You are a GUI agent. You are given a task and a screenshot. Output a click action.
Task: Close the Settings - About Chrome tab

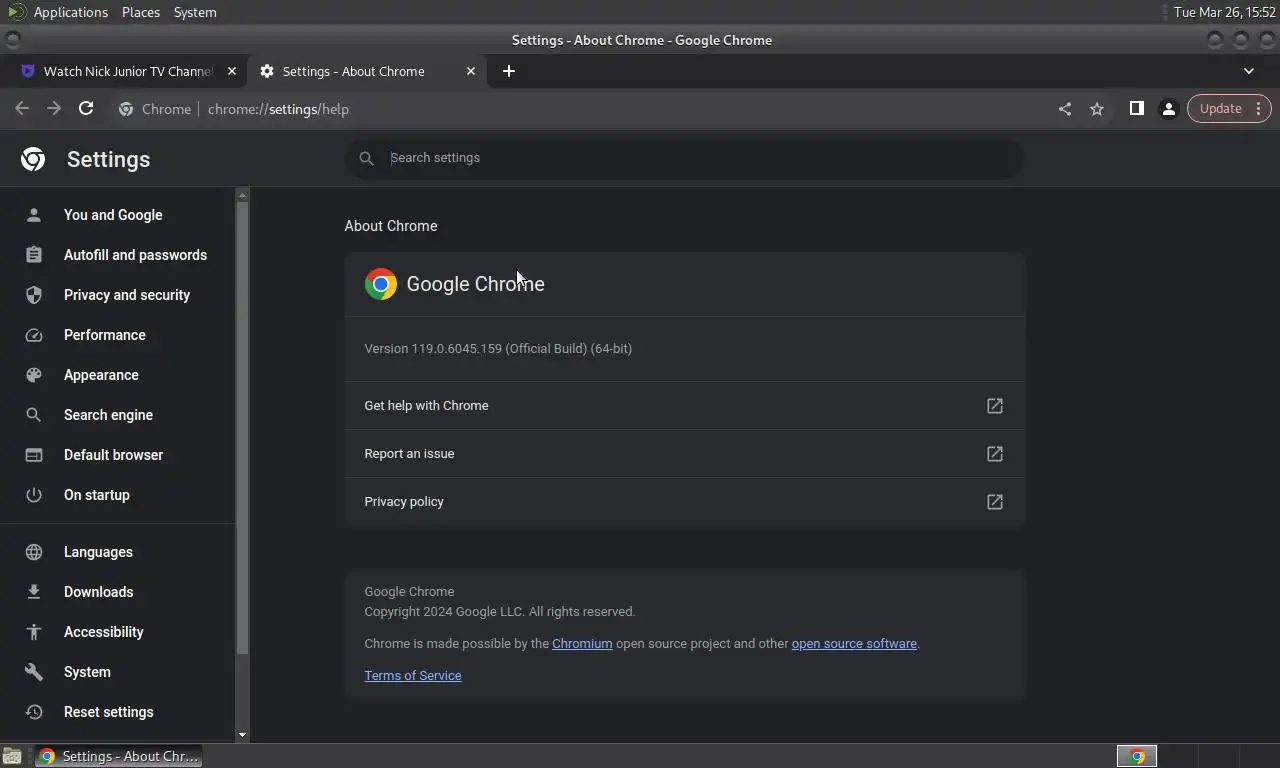click(x=471, y=71)
